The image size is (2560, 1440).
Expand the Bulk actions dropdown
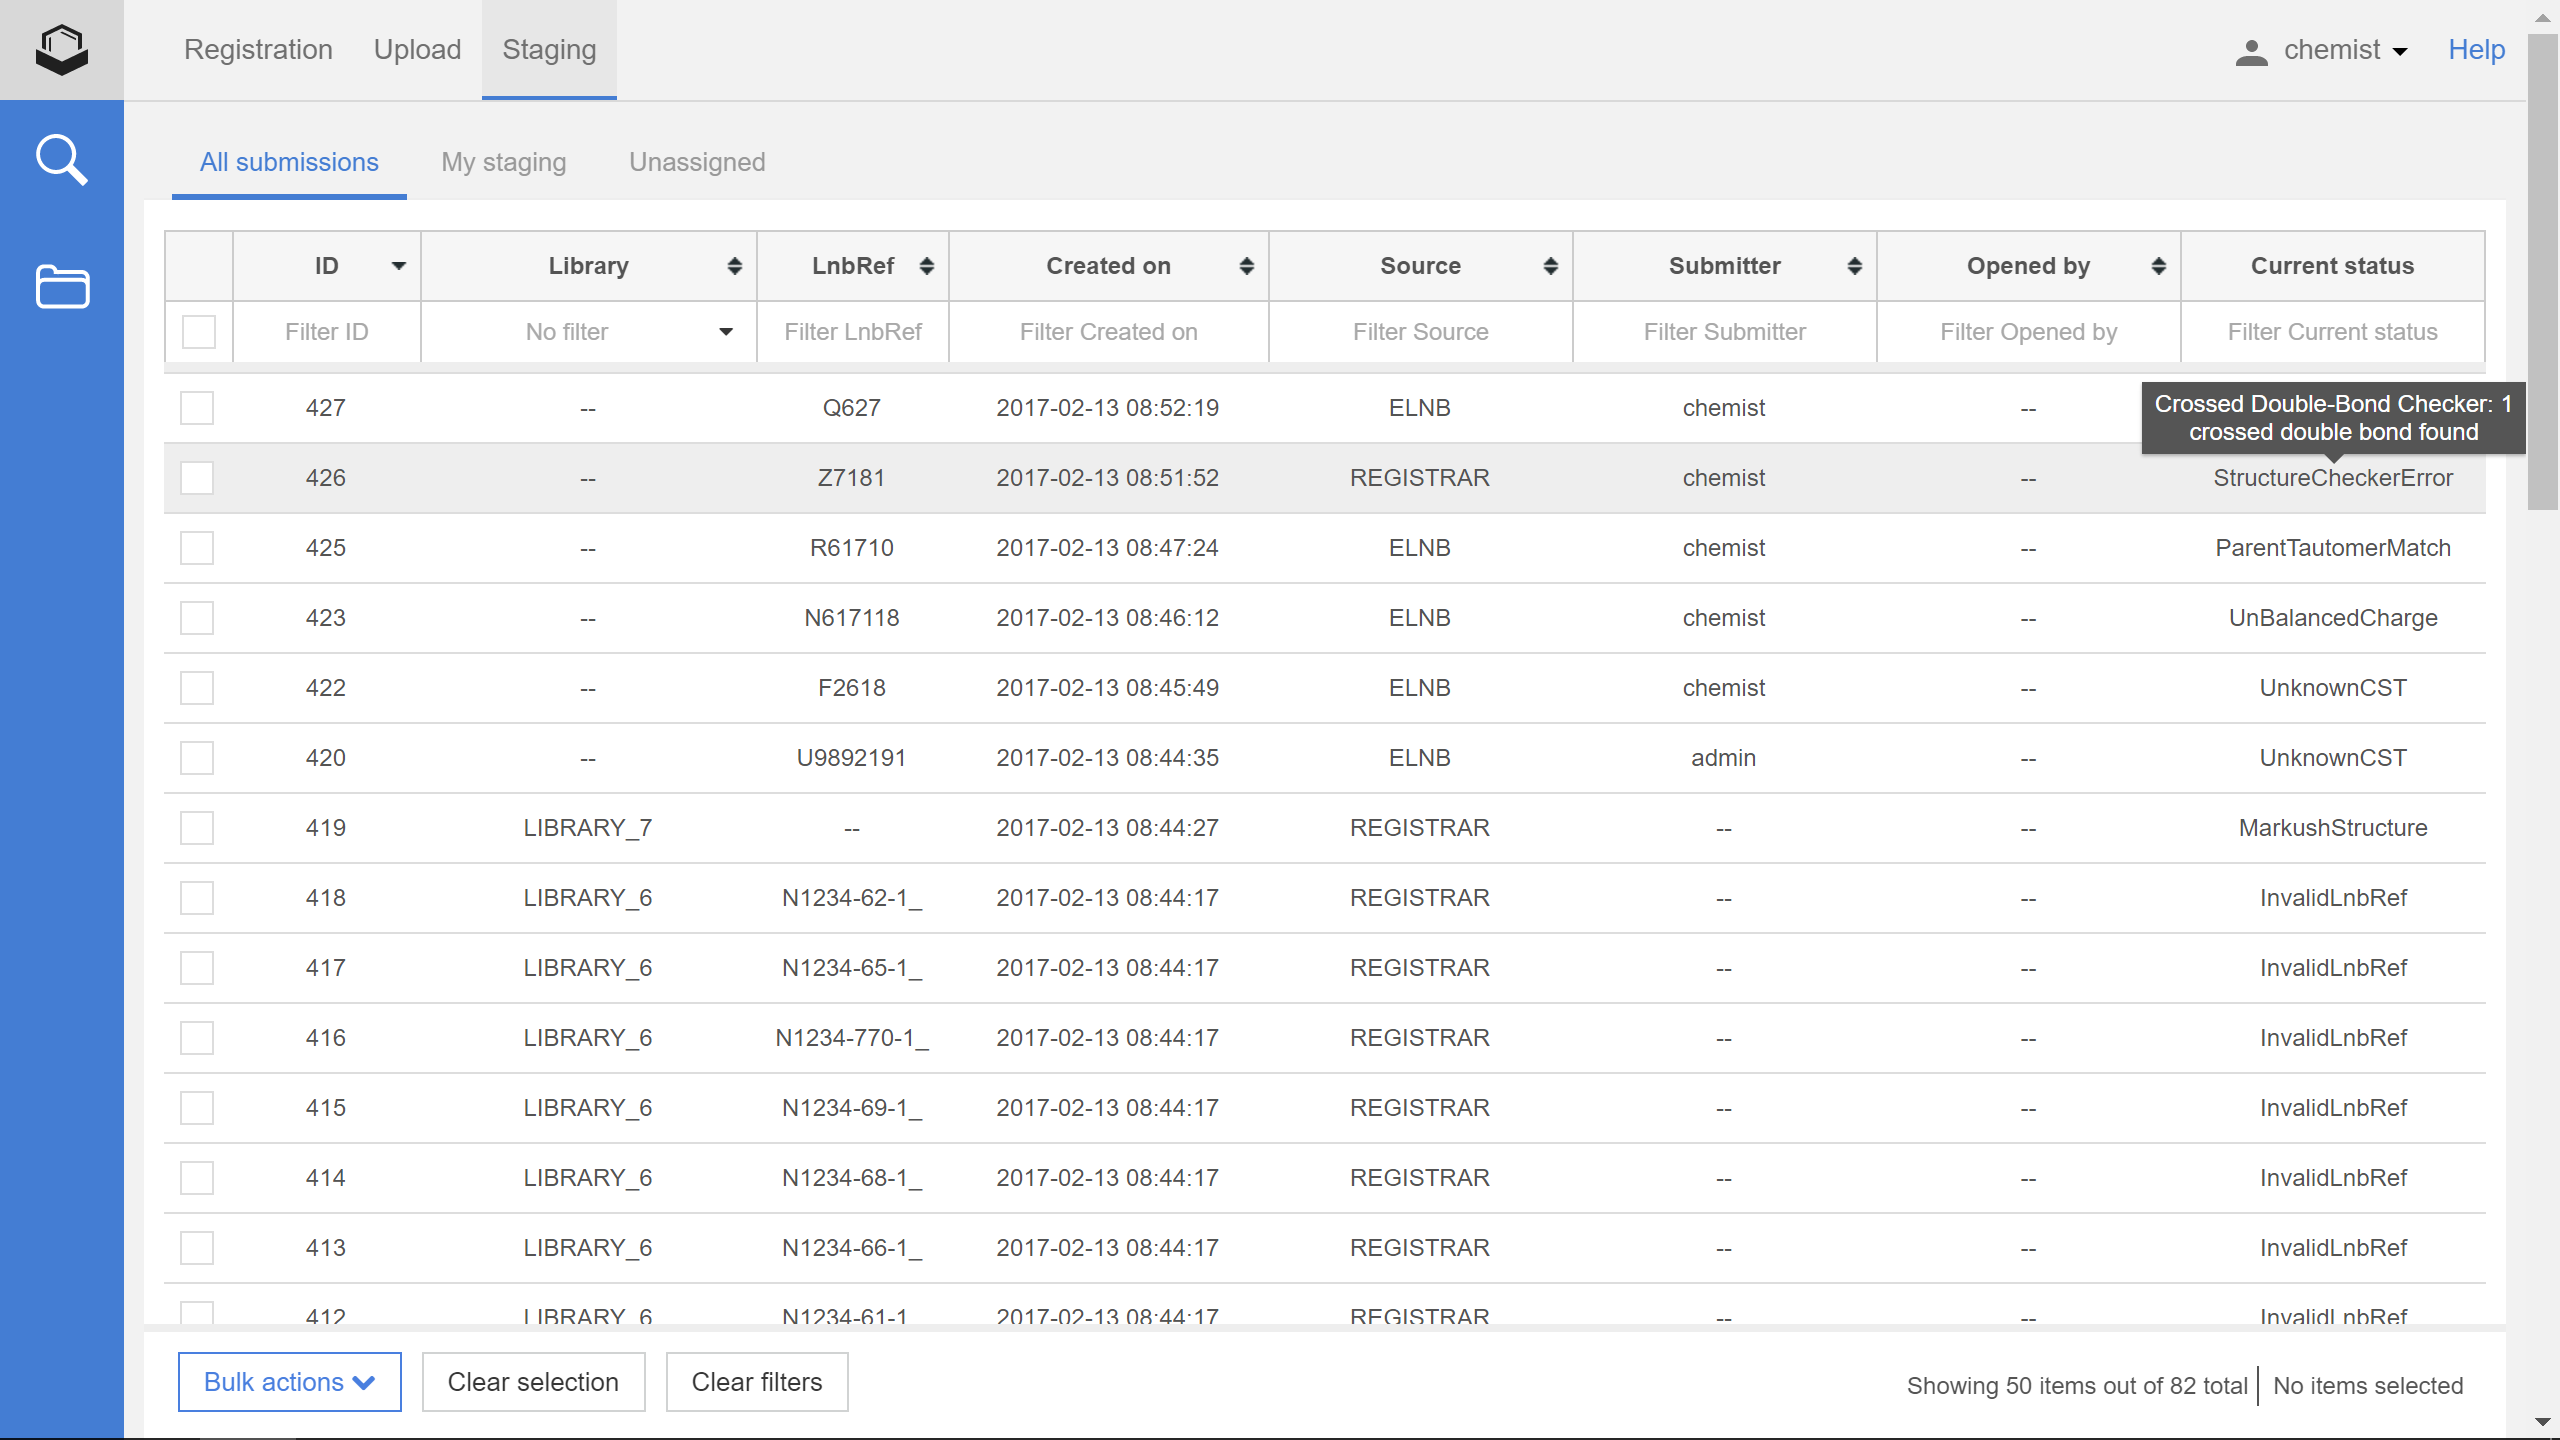click(290, 1382)
